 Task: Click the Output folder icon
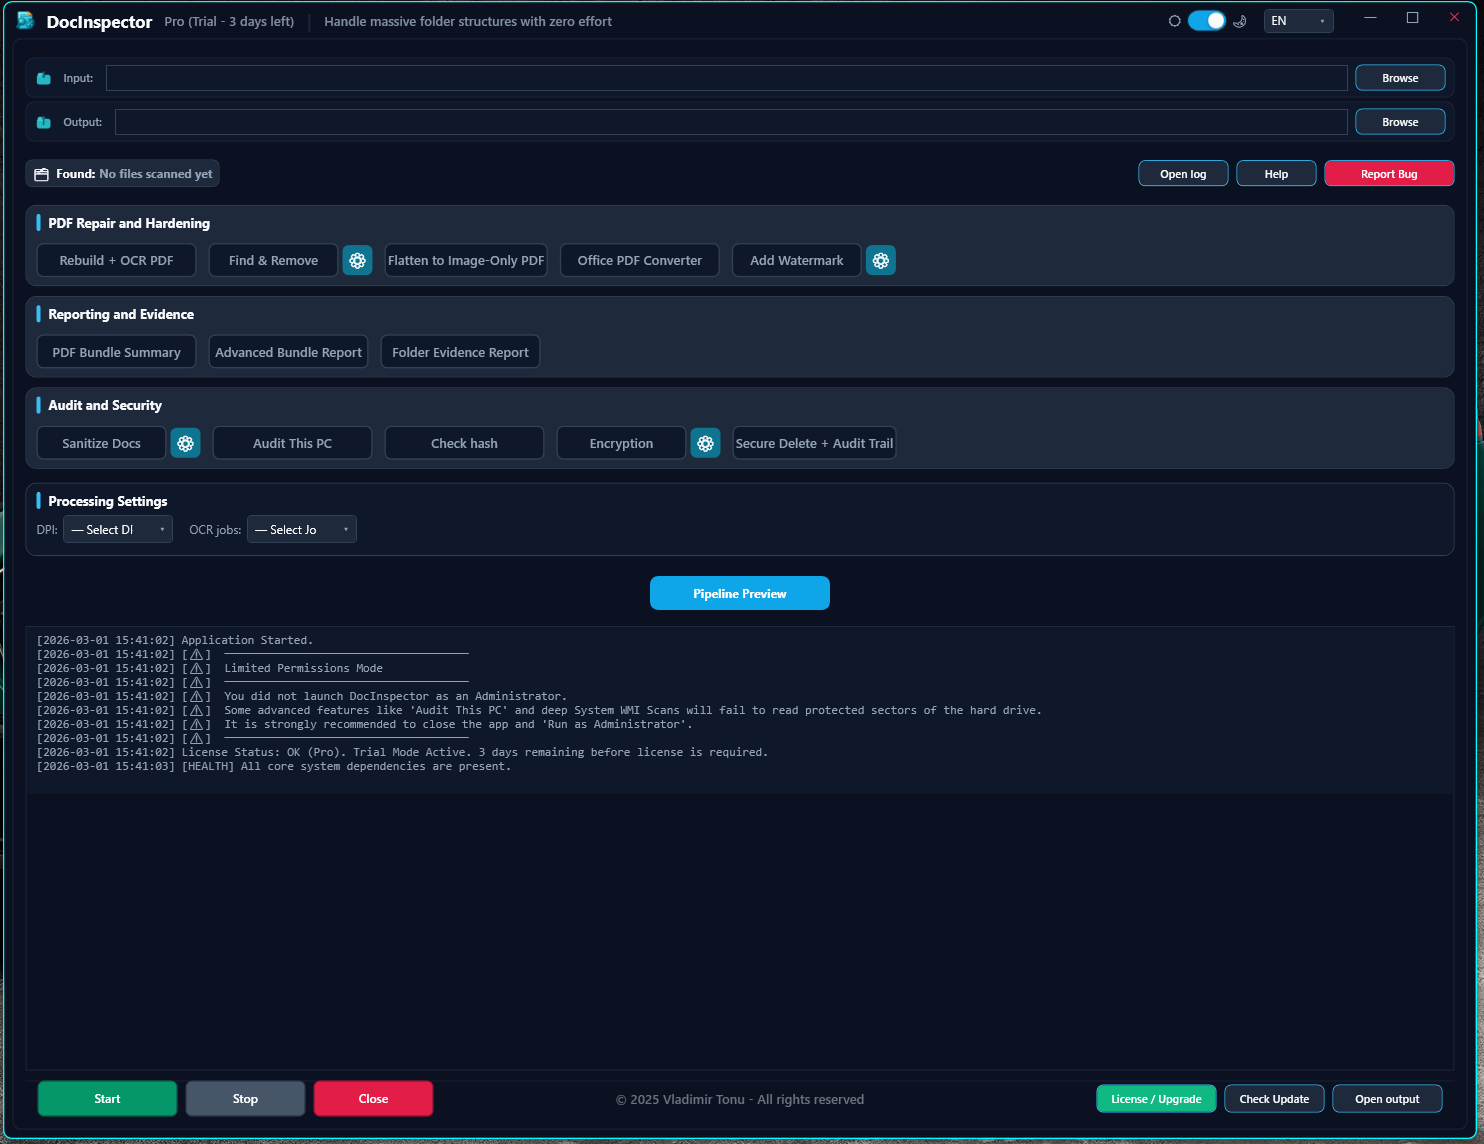[x=44, y=122]
